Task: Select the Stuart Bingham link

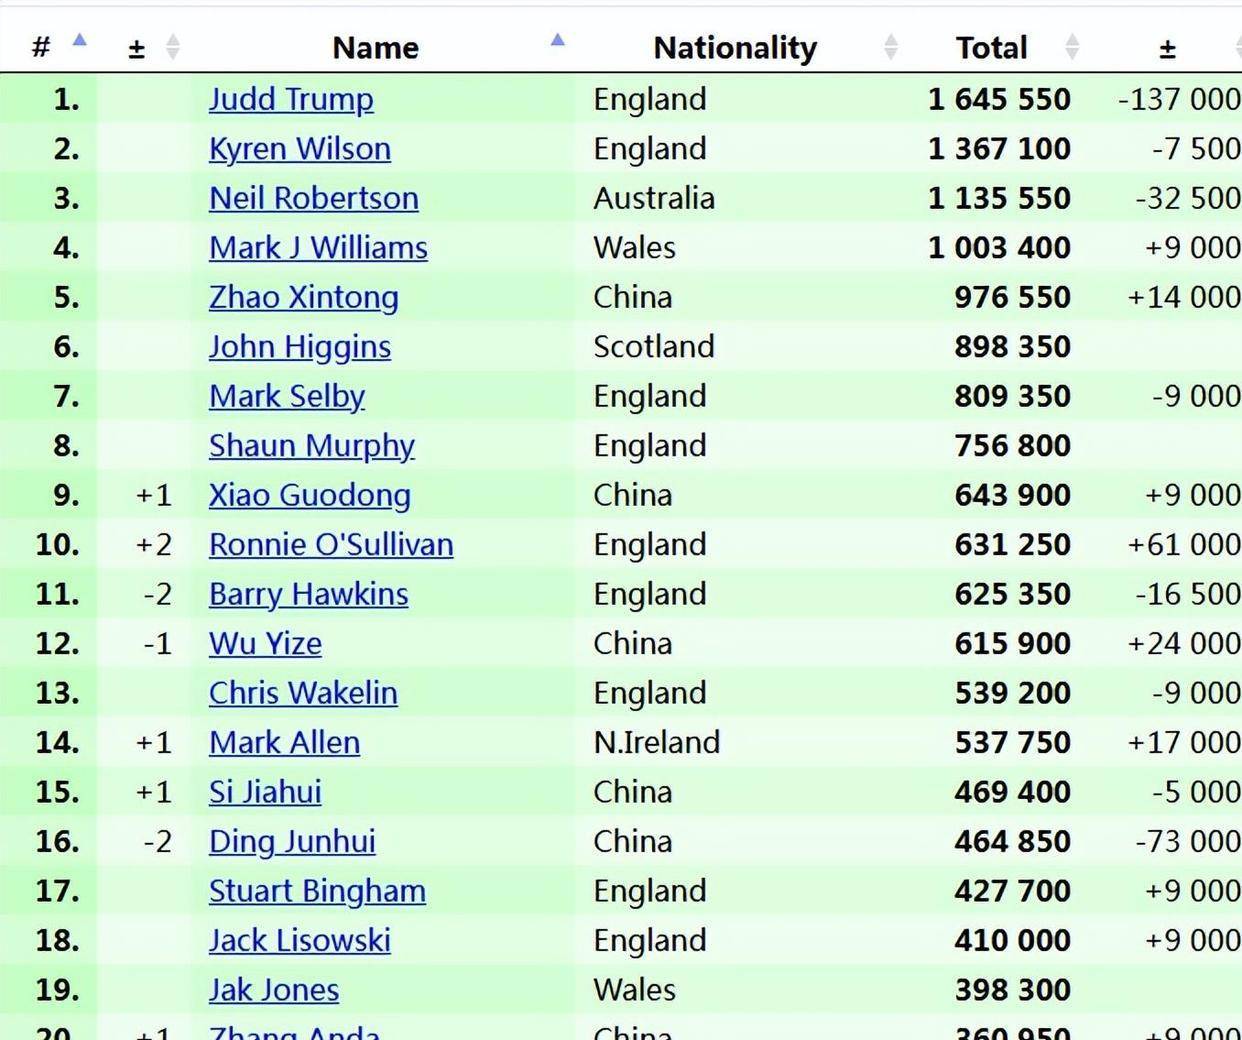Action: click(317, 891)
